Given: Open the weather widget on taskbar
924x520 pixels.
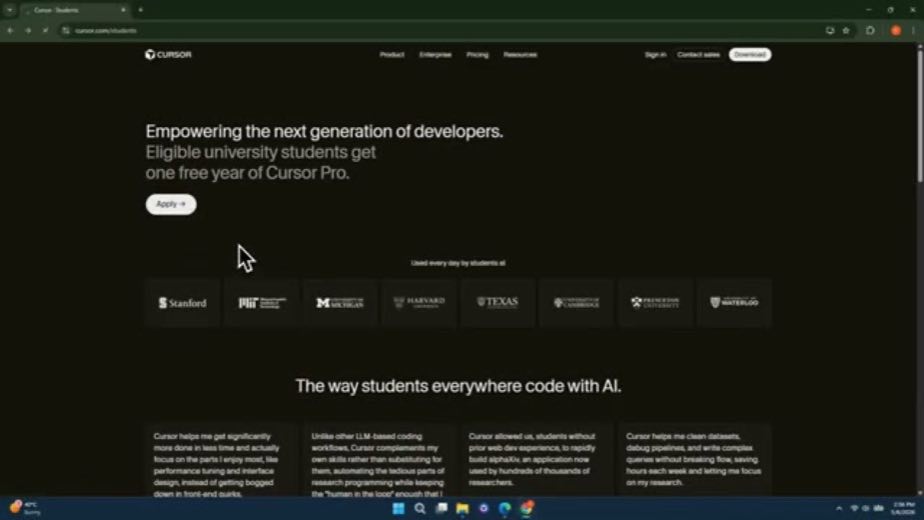Looking at the screenshot, I should pos(25,508).
